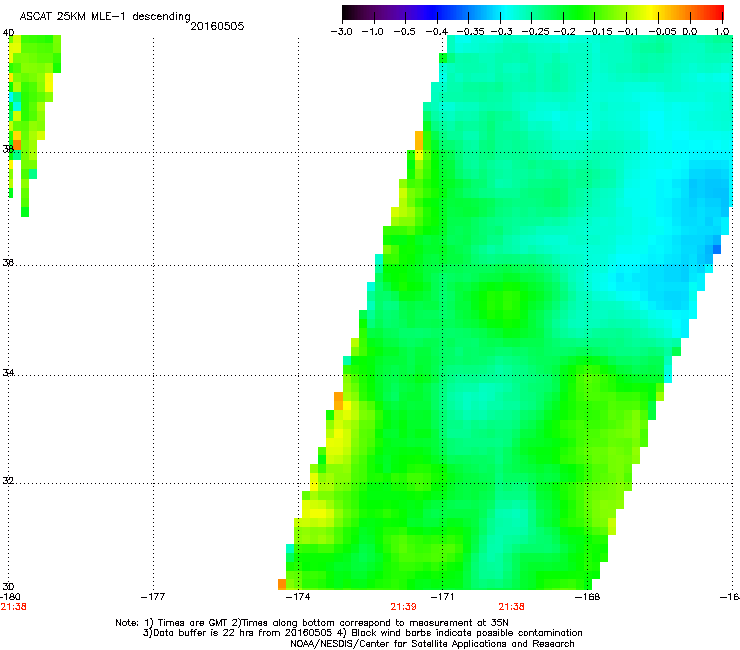This screenshot has width=740, height=650.
Task: Click the longitude label '-171'
Action: [442, 597]
